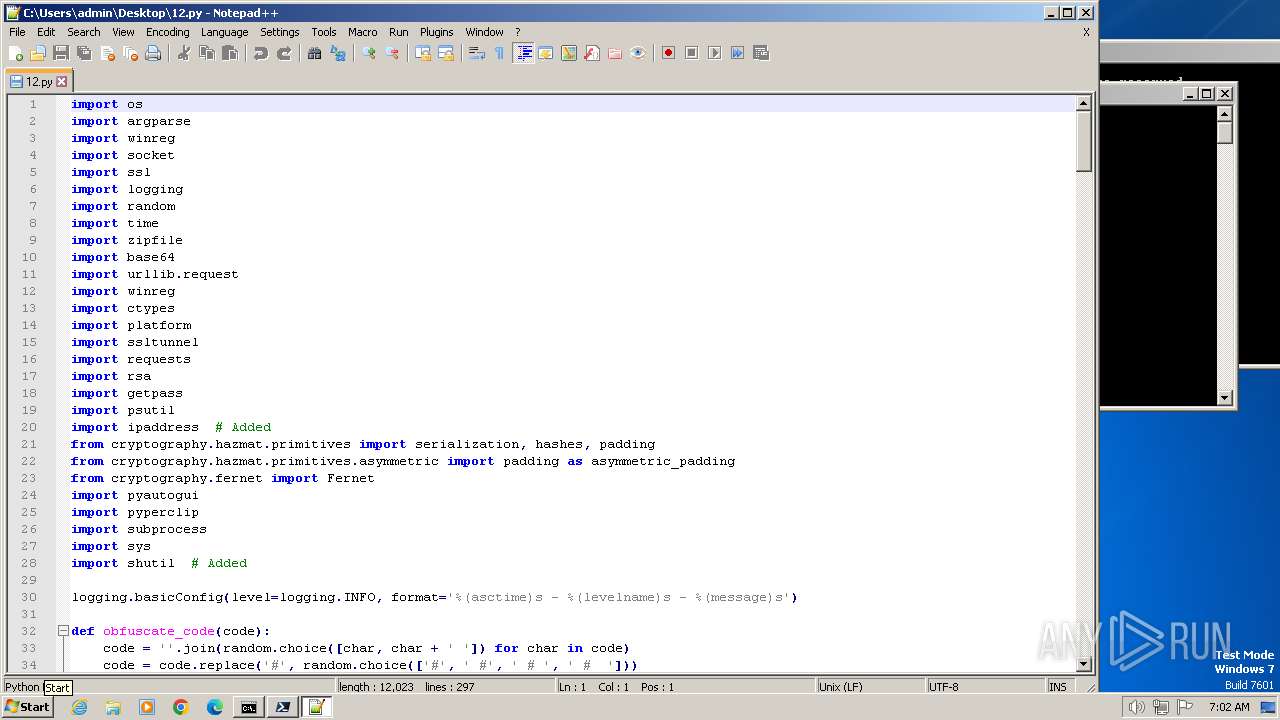Open PowerShell from the taskbar

pyautogui.click(x=283, y=707)
